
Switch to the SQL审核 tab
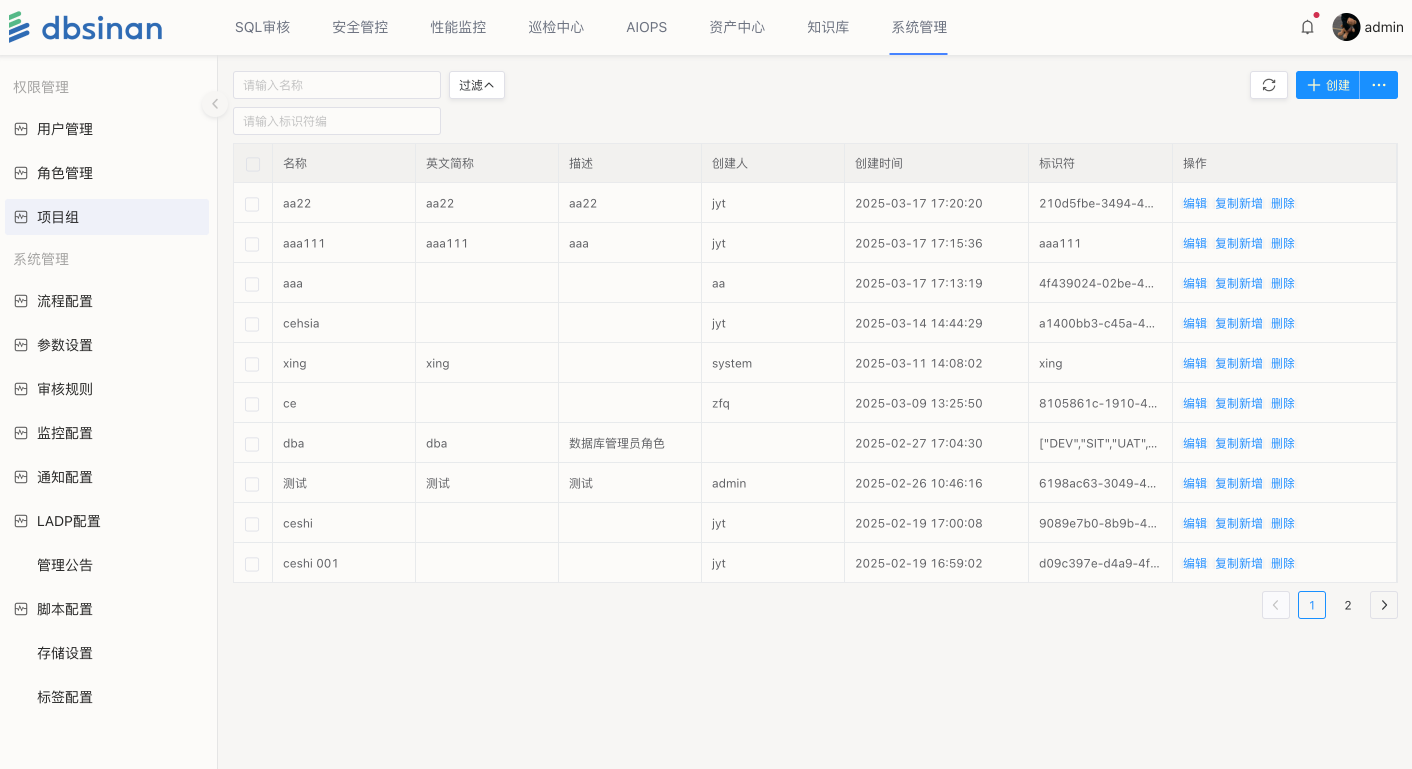click(x=262, y=28)
